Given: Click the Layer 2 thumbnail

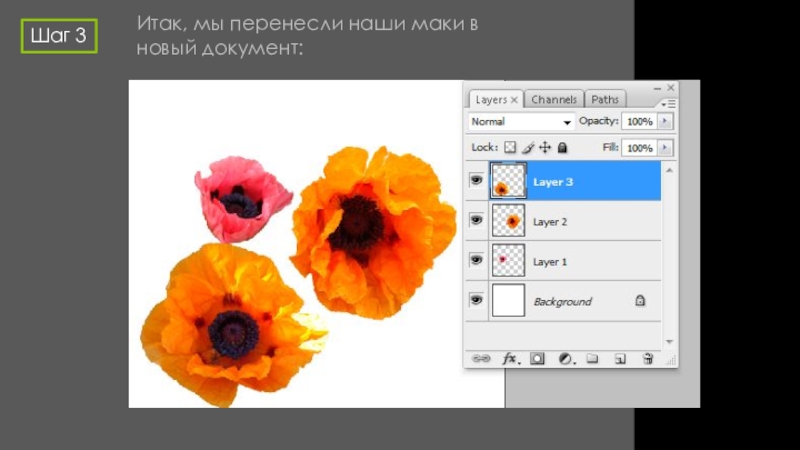Looking at the screenshot, I should [x=509, y=221].
